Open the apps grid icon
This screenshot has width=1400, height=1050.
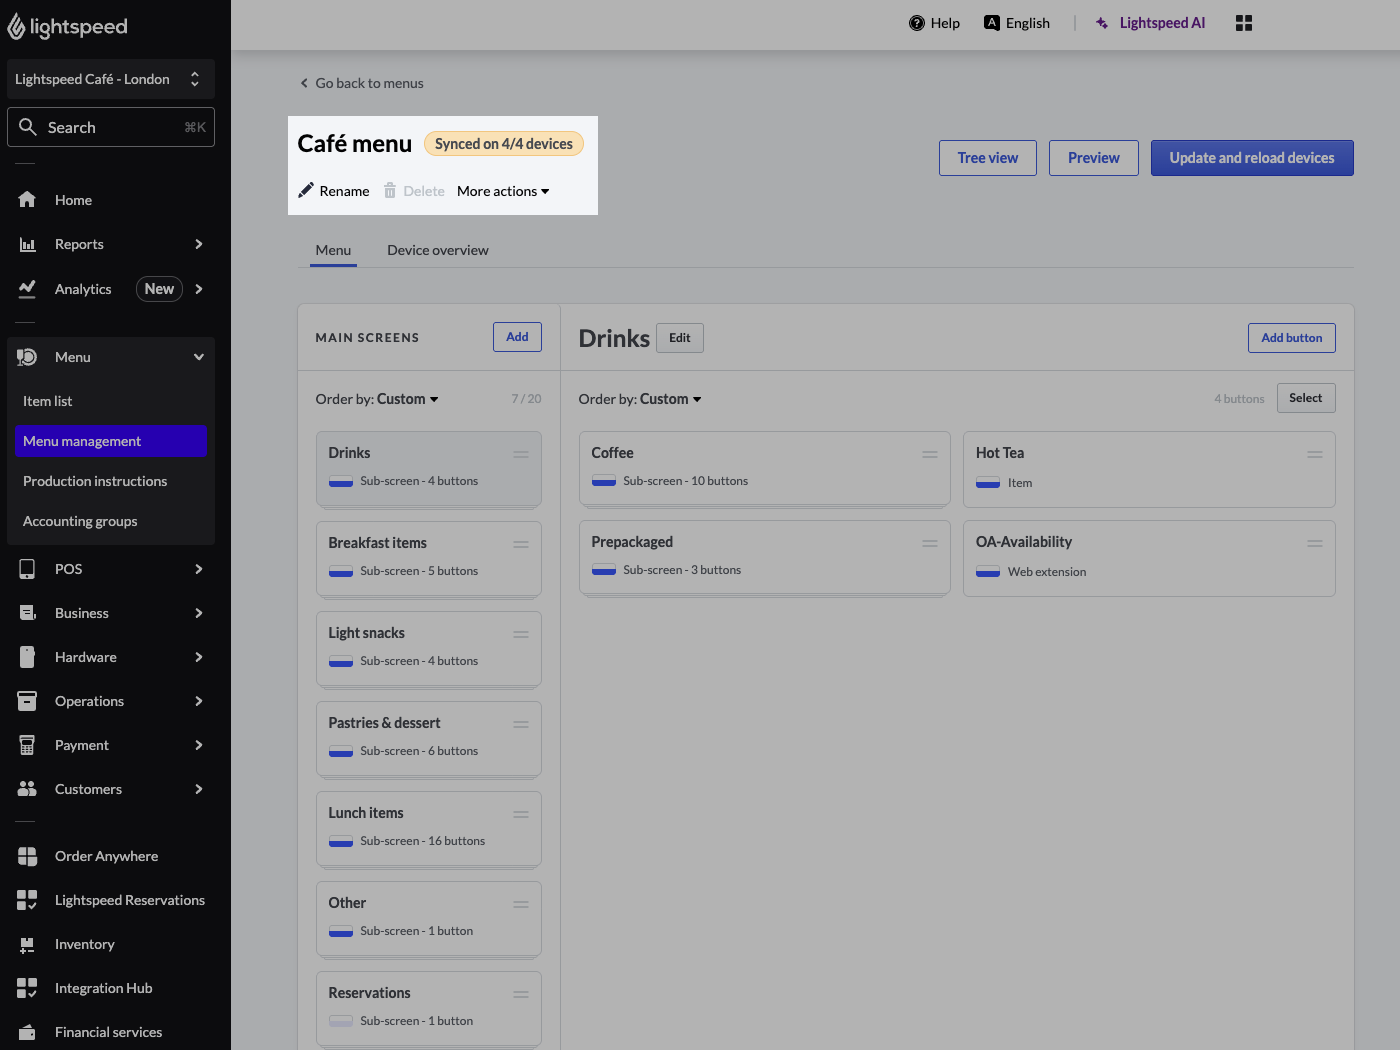pos(1244,23)
